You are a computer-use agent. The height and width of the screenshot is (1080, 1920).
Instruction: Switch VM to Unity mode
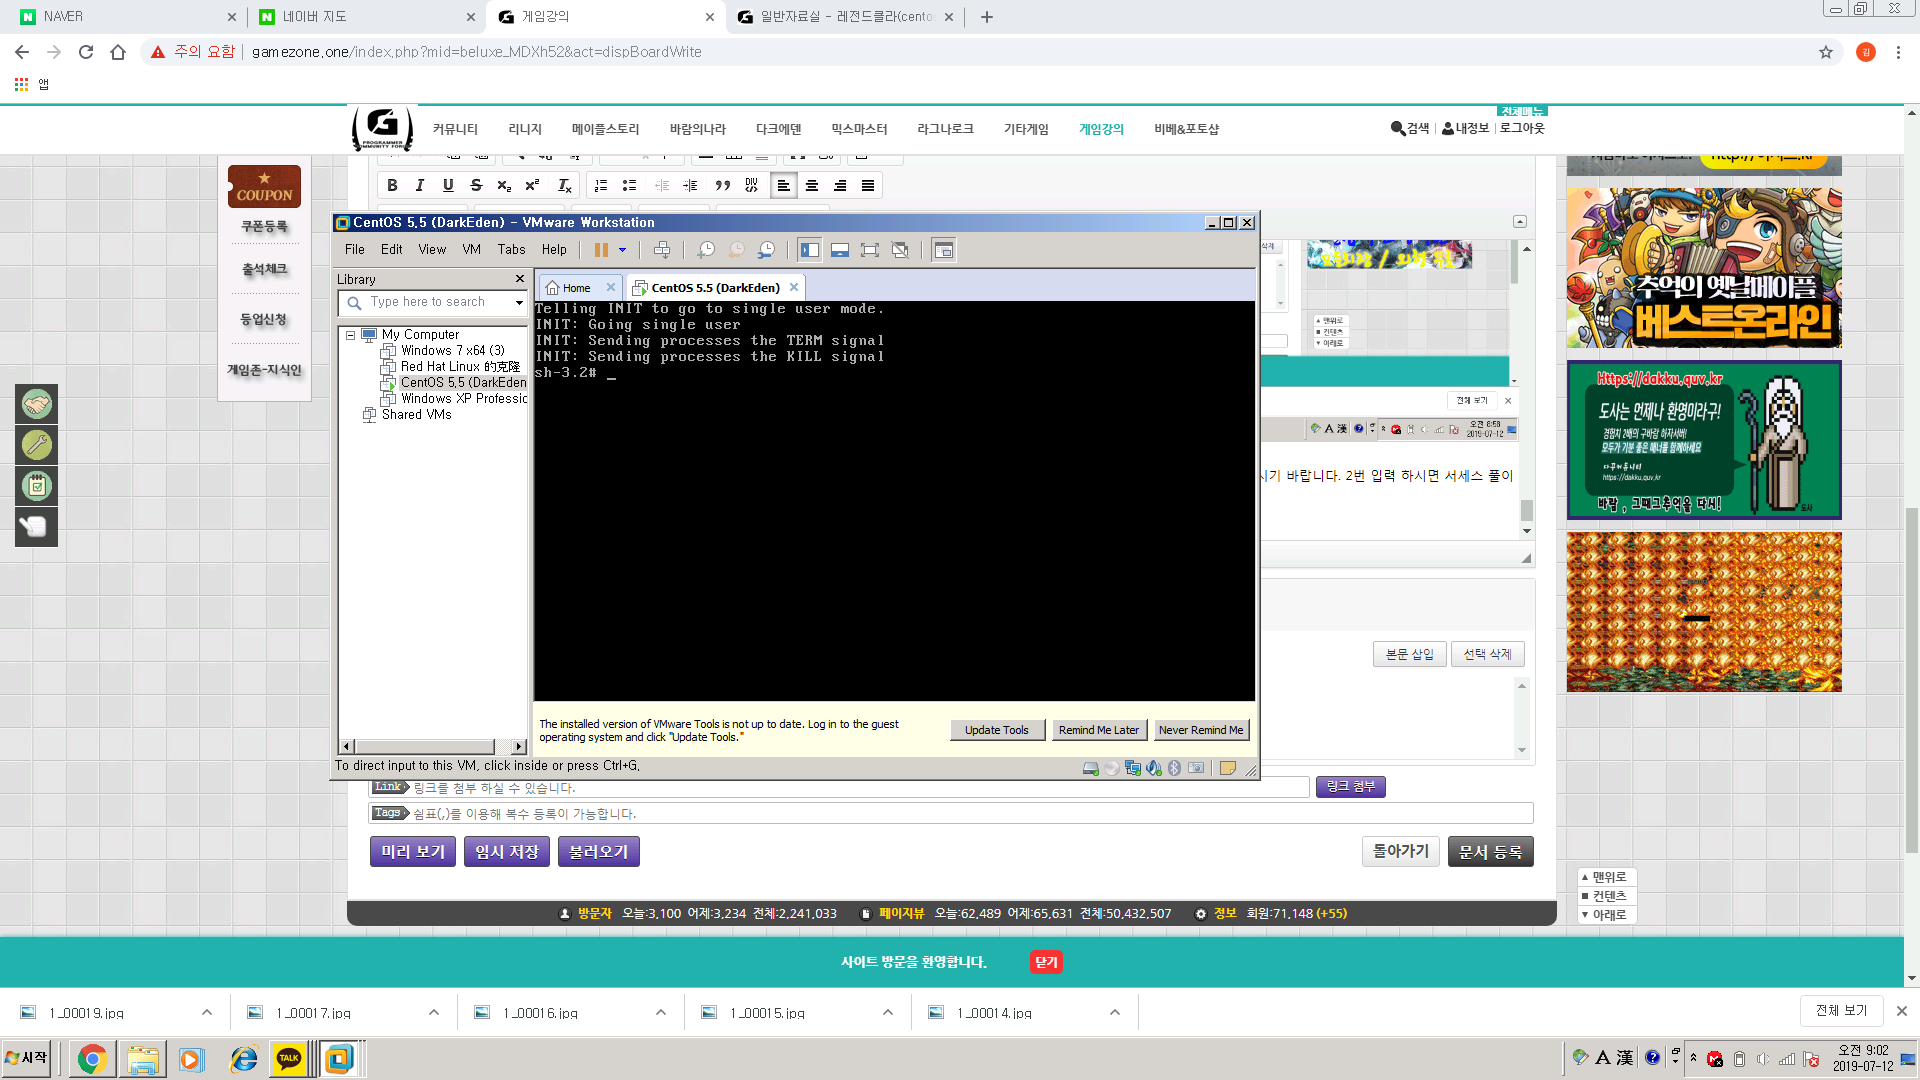(x=900, y=250)
